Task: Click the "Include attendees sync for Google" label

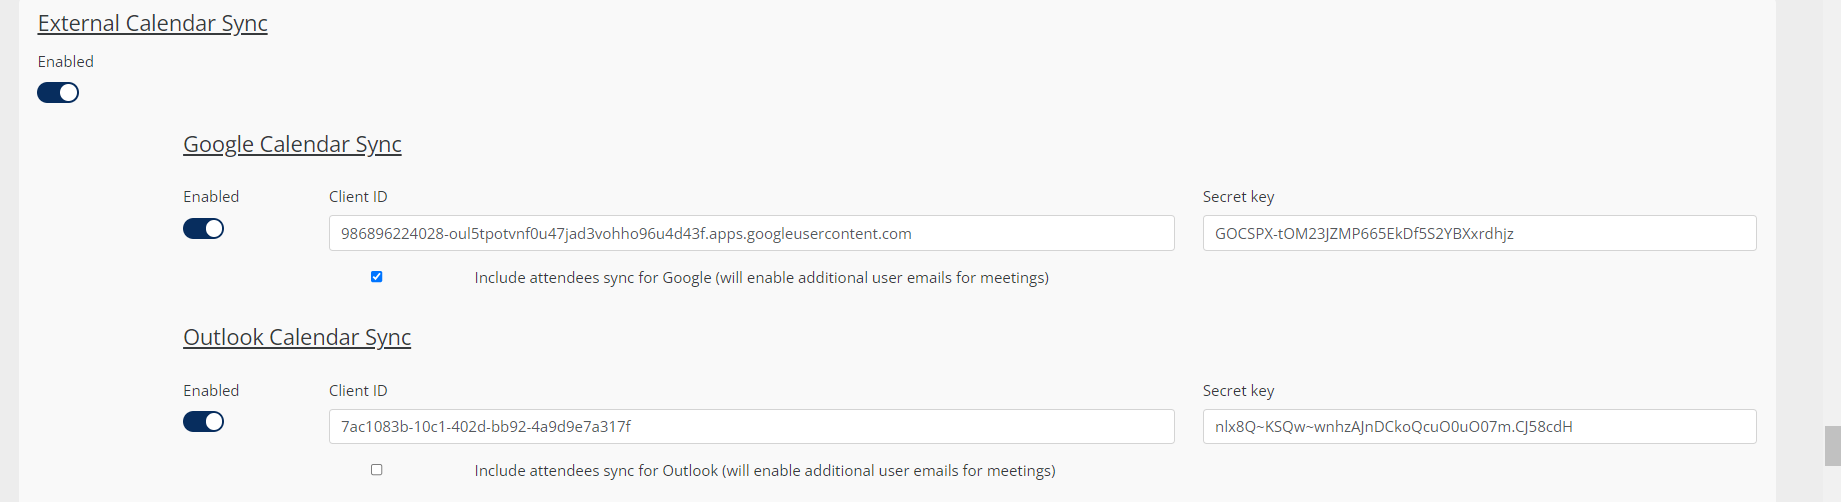Action: pos(761,278)
